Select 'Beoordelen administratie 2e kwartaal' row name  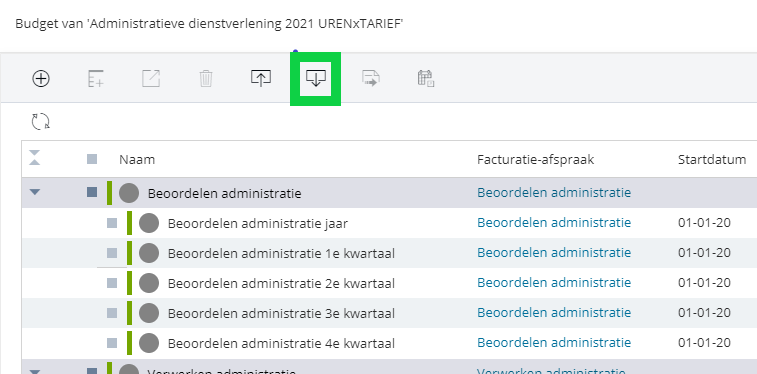281,283
